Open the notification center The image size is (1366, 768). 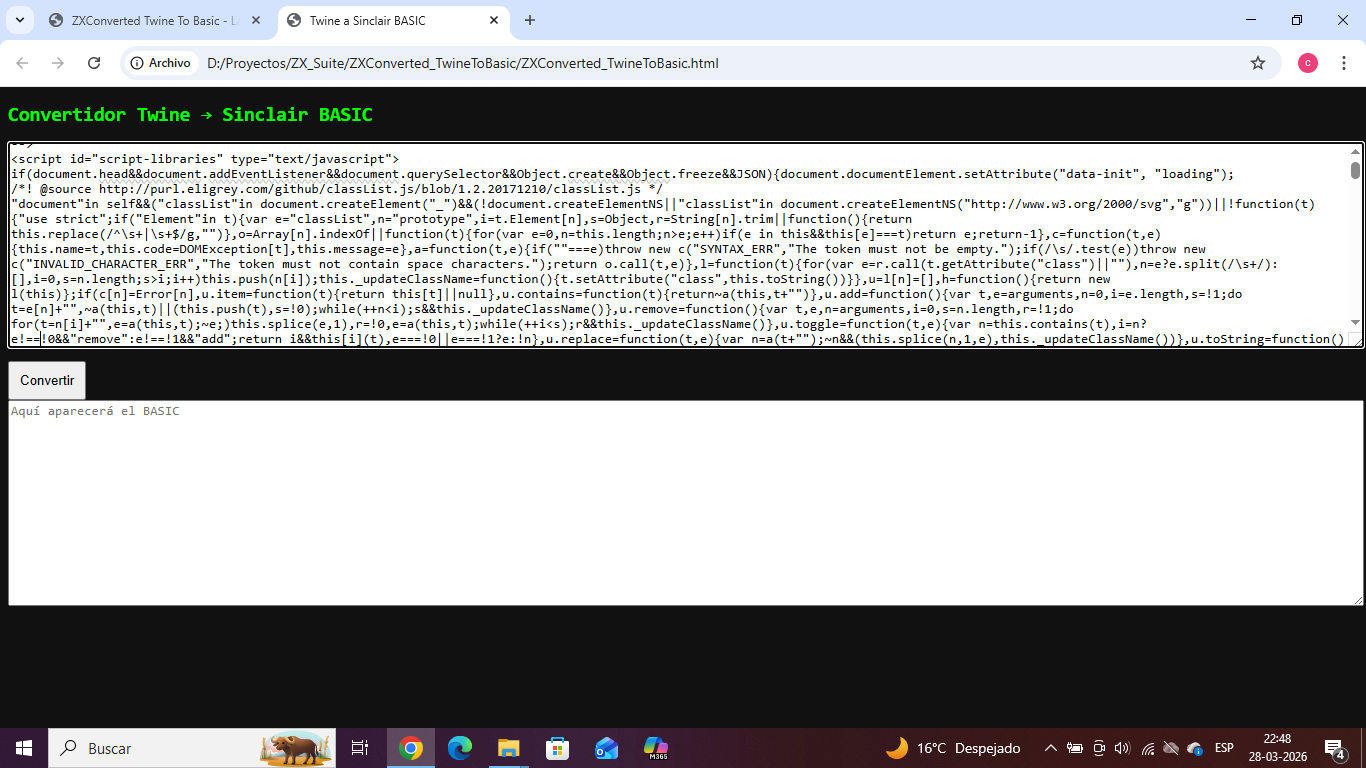click(1334, 748)
